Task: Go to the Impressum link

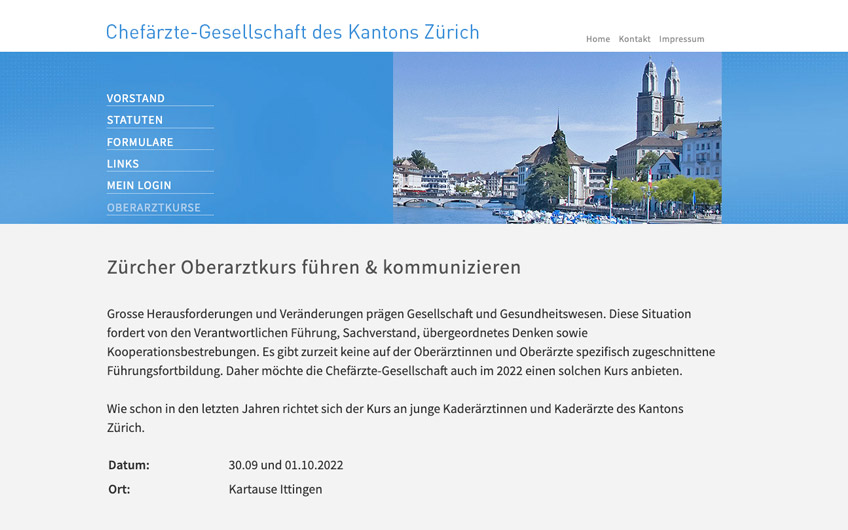Action: coord(681,39)
